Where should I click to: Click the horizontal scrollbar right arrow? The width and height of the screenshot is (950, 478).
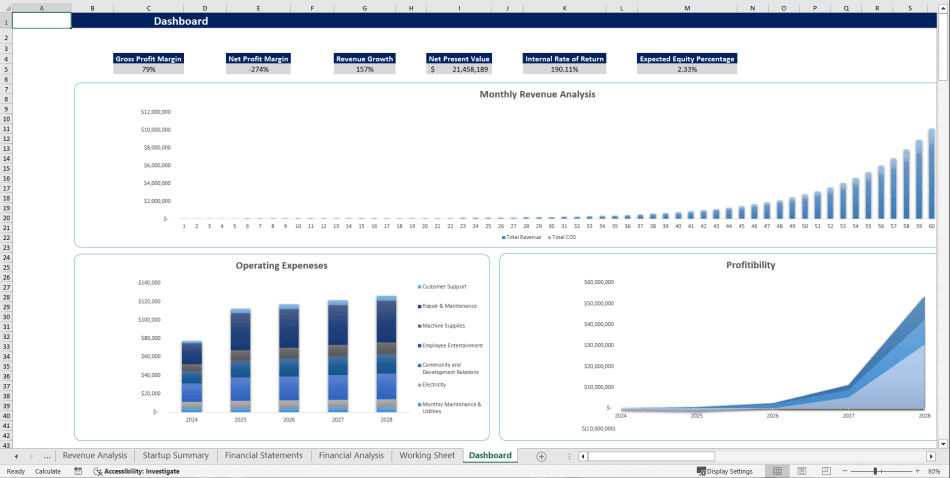(932, 456)
